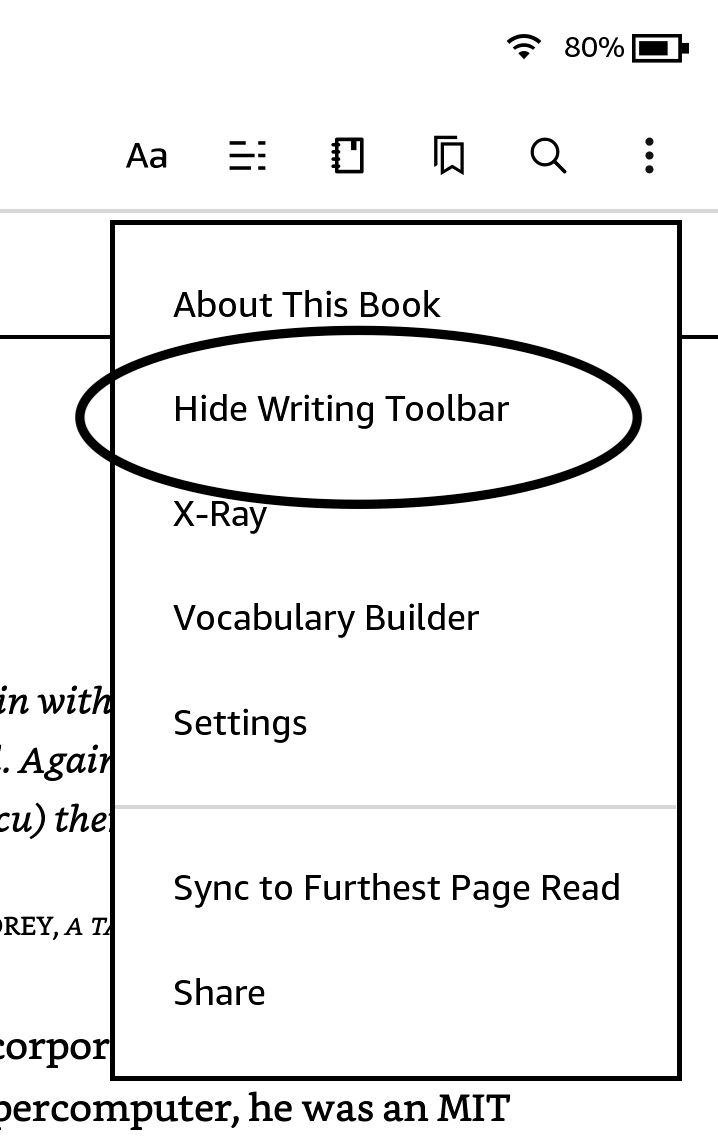Viewport: 718px width, 1145px height.
Task: Open the Aa font and layout settings
Action: pyautogui.click(x=146, y=156)
